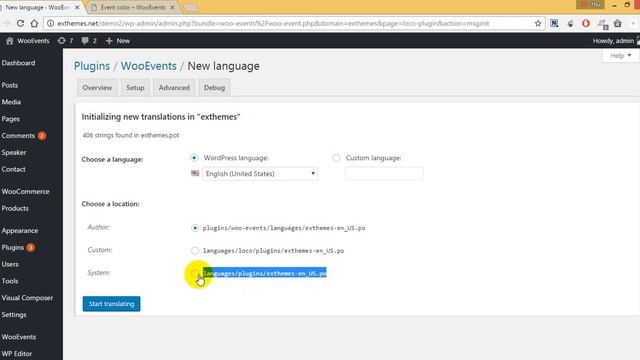Open Products in the sidebar

pos(15,208)
